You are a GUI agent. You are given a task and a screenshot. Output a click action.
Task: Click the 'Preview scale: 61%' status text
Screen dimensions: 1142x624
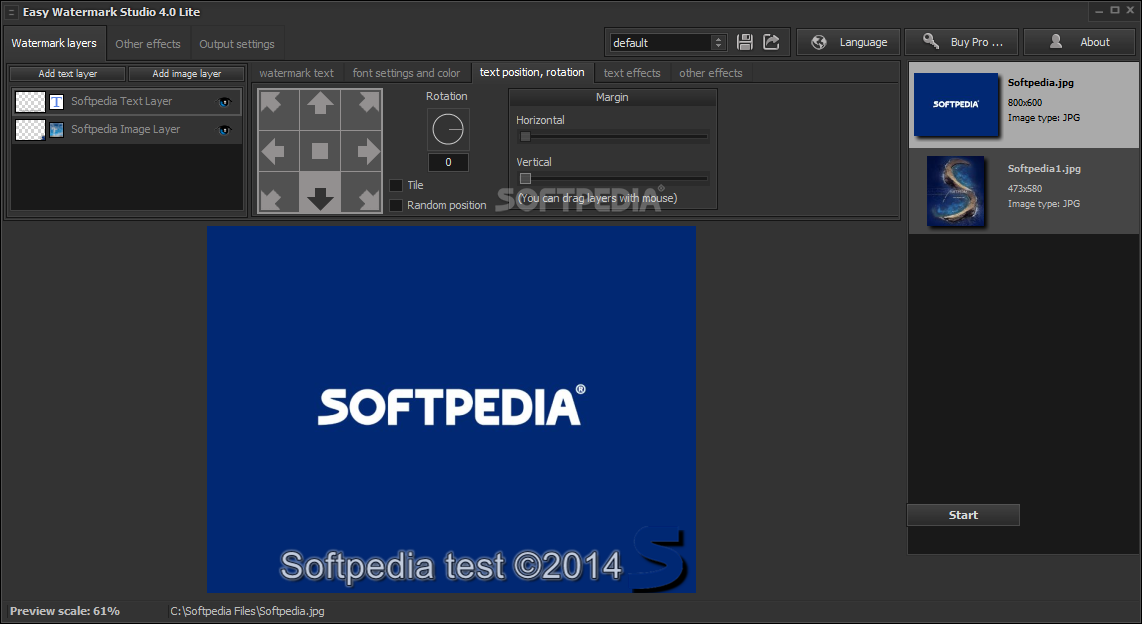click(65, 611)
